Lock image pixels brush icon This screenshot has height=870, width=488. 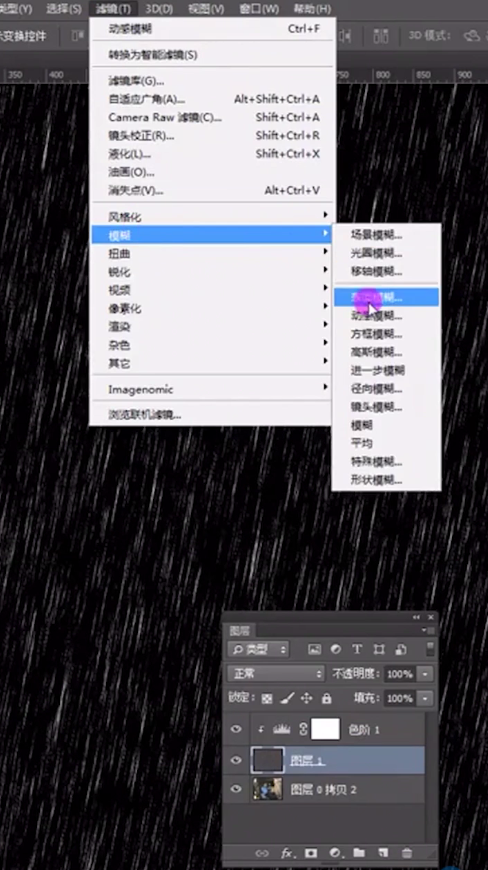point(287,698)
